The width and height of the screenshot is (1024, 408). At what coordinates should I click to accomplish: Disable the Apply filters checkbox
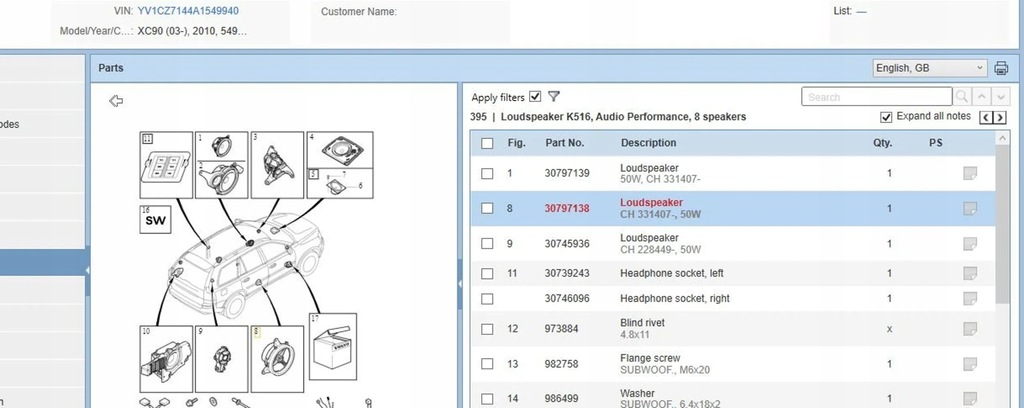pyautogui.click(x=536, y=97)
